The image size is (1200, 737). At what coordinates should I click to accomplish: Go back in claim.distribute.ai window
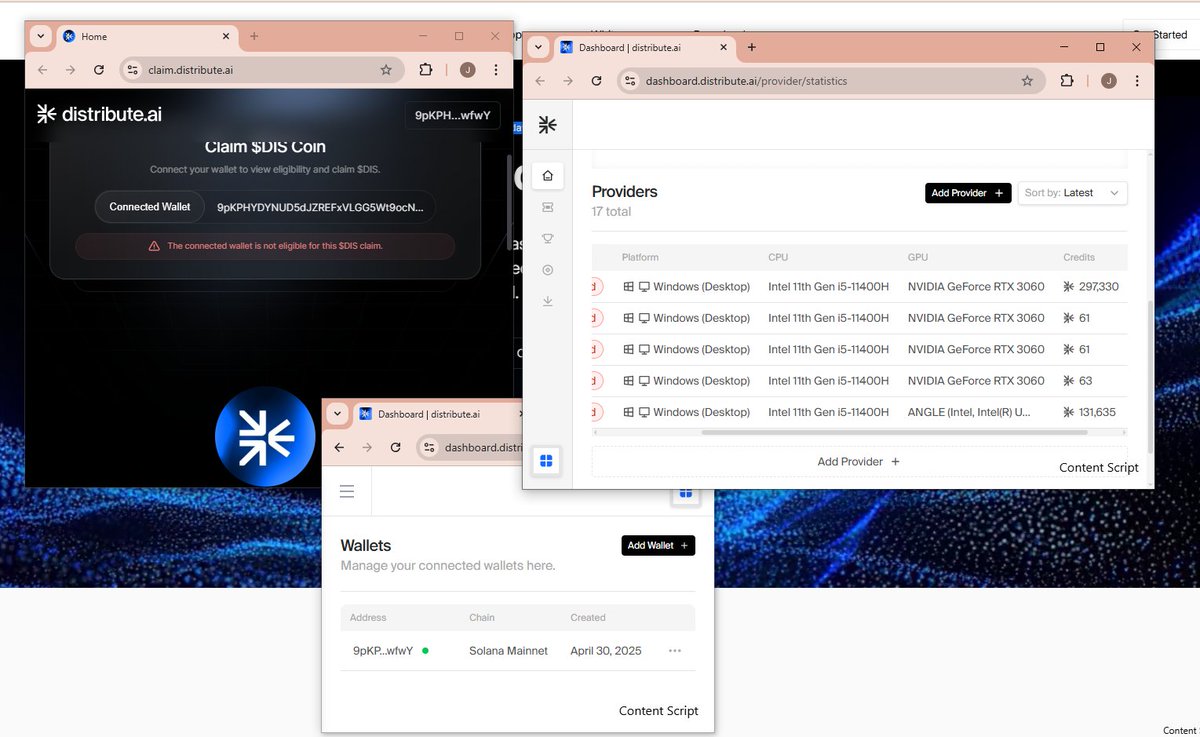tap(42, 70)
